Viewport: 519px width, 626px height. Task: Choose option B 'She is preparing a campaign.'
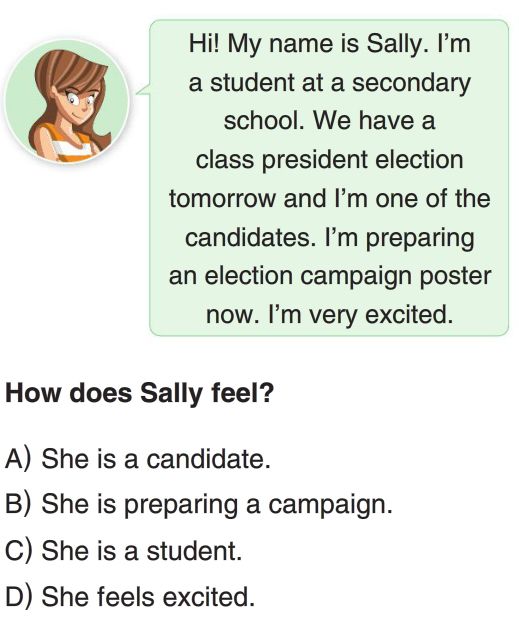tap(199, 505)
